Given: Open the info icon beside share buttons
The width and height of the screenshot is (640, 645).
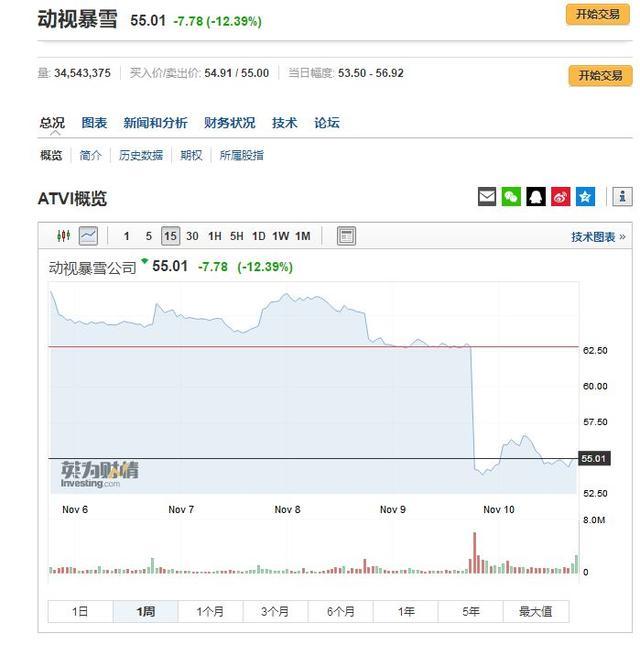Looking at the screenshot, I should pos(622,197).
